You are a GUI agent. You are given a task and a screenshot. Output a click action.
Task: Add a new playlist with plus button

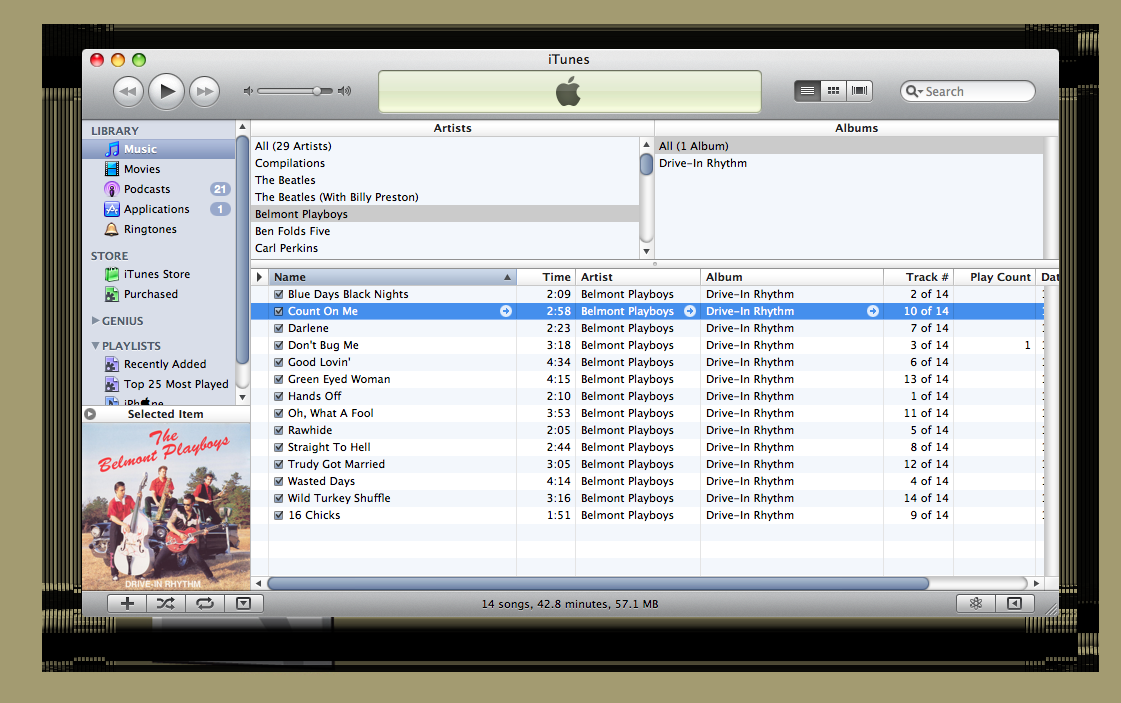pyautogui.click(x=127, y=604)
